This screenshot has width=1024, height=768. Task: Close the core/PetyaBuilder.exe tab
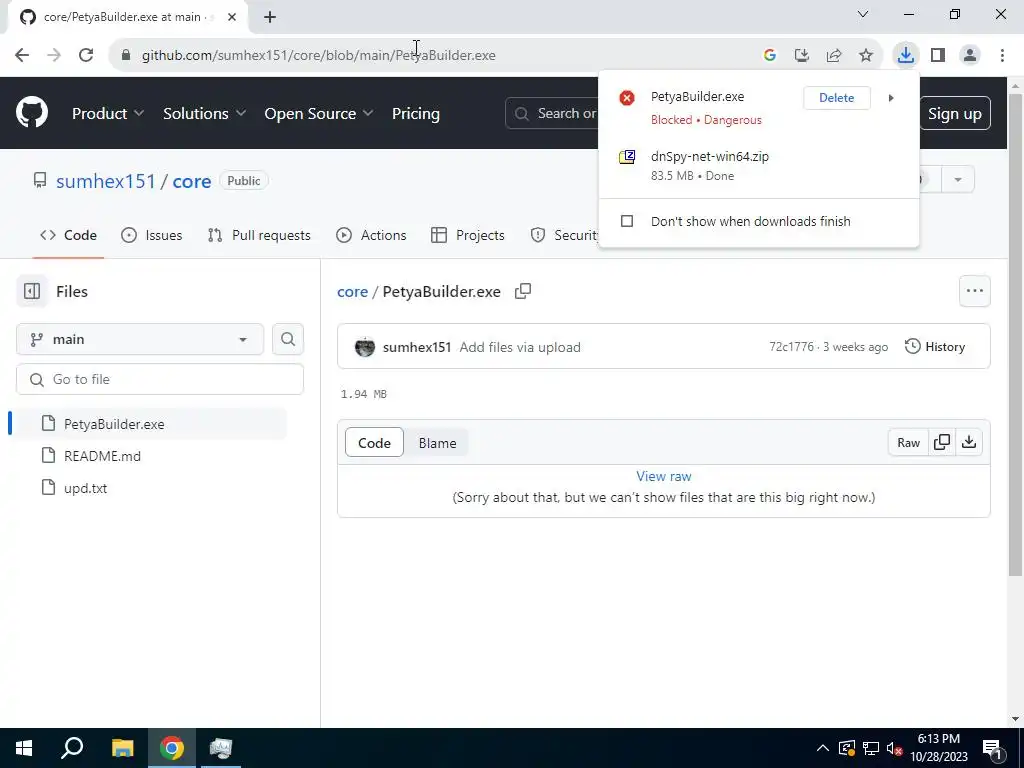(x=232, y=17)
